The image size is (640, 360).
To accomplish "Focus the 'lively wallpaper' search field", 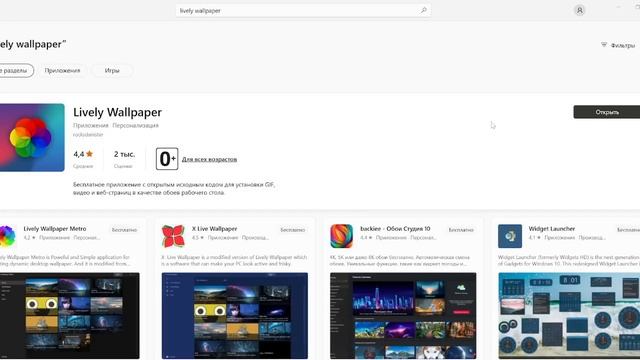I will coord(303,11).
